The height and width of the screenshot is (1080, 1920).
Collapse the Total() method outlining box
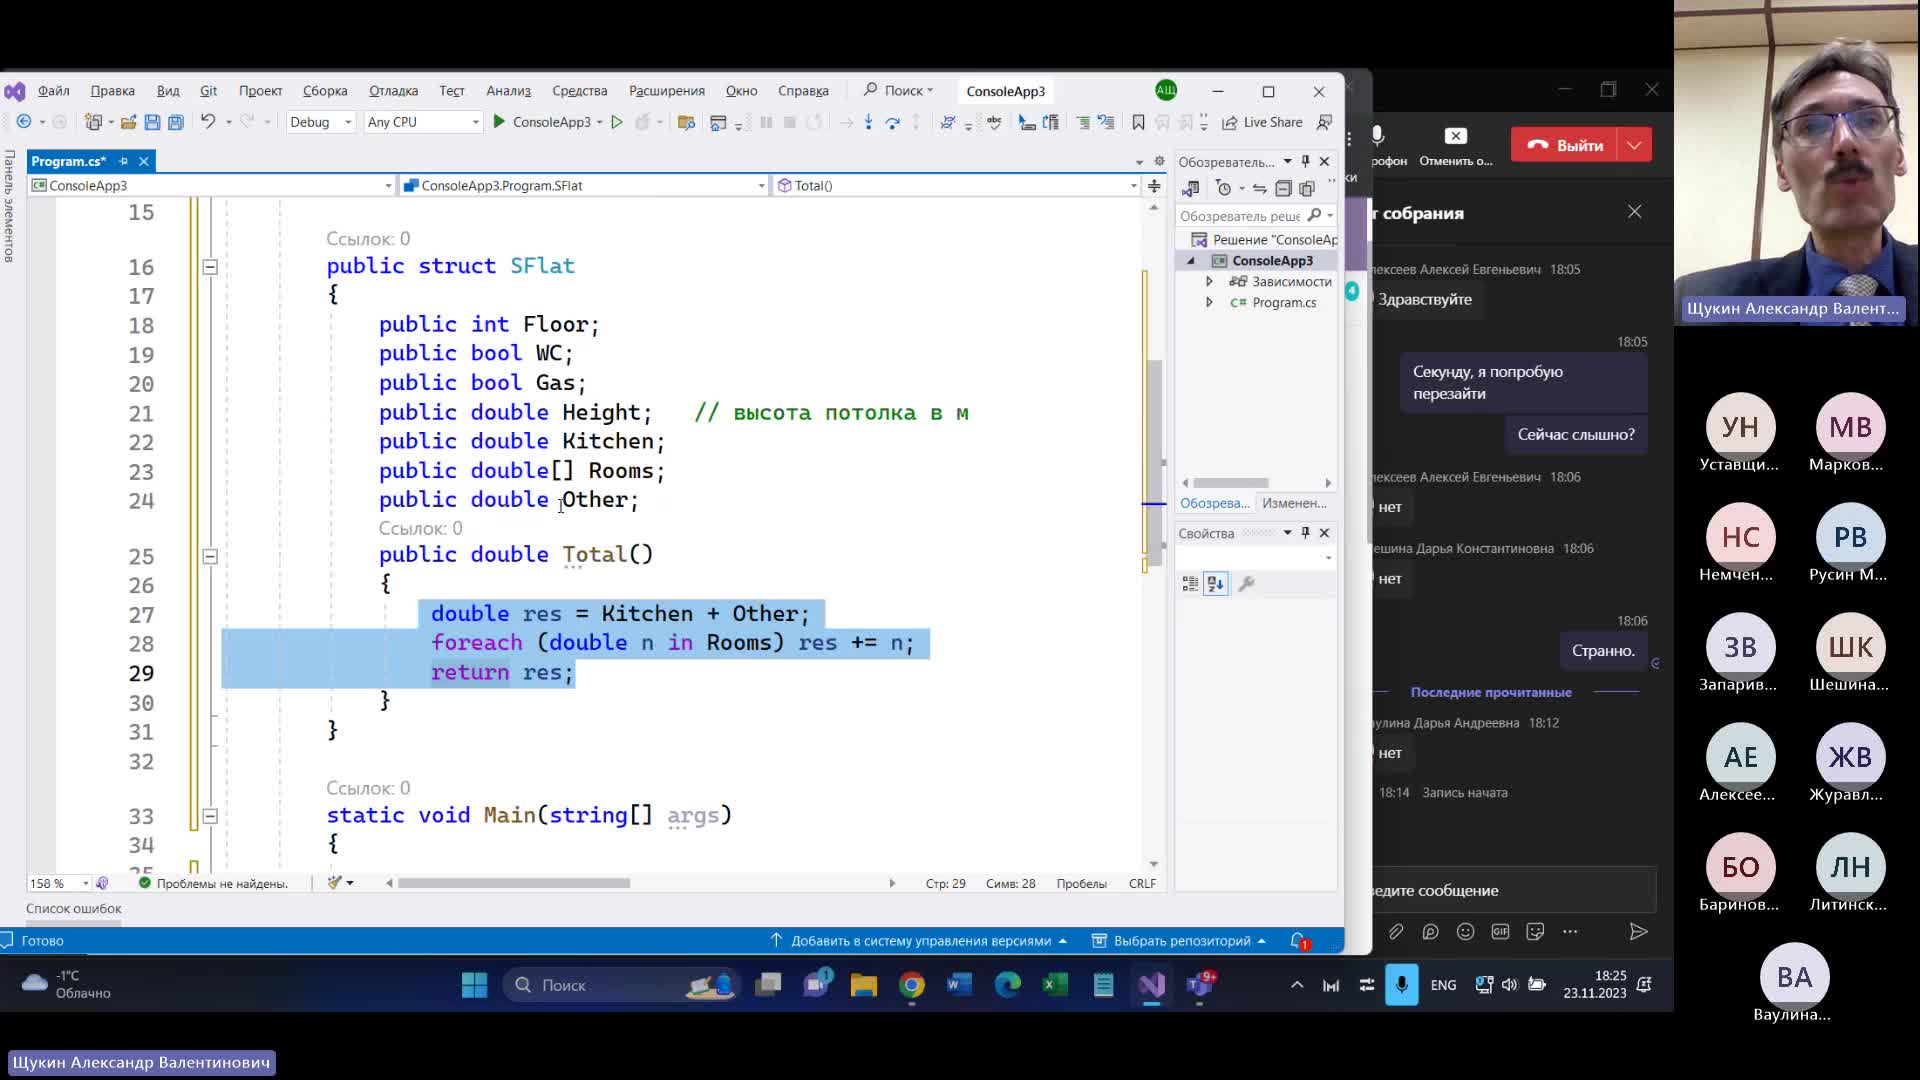[210, 556]
